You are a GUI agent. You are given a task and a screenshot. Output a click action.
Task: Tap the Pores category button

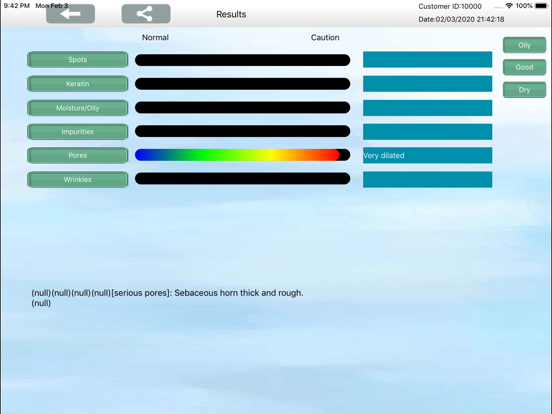[x=77, y=155]
